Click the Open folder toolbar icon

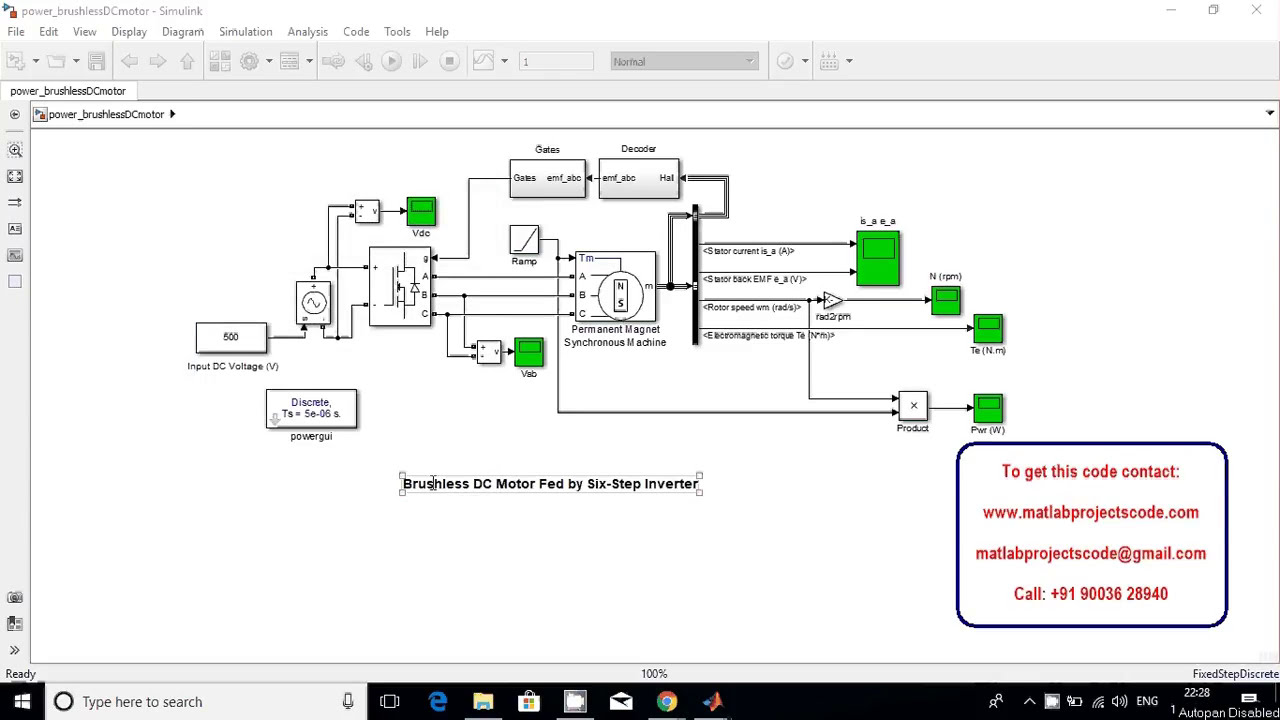tap(56, 62)
